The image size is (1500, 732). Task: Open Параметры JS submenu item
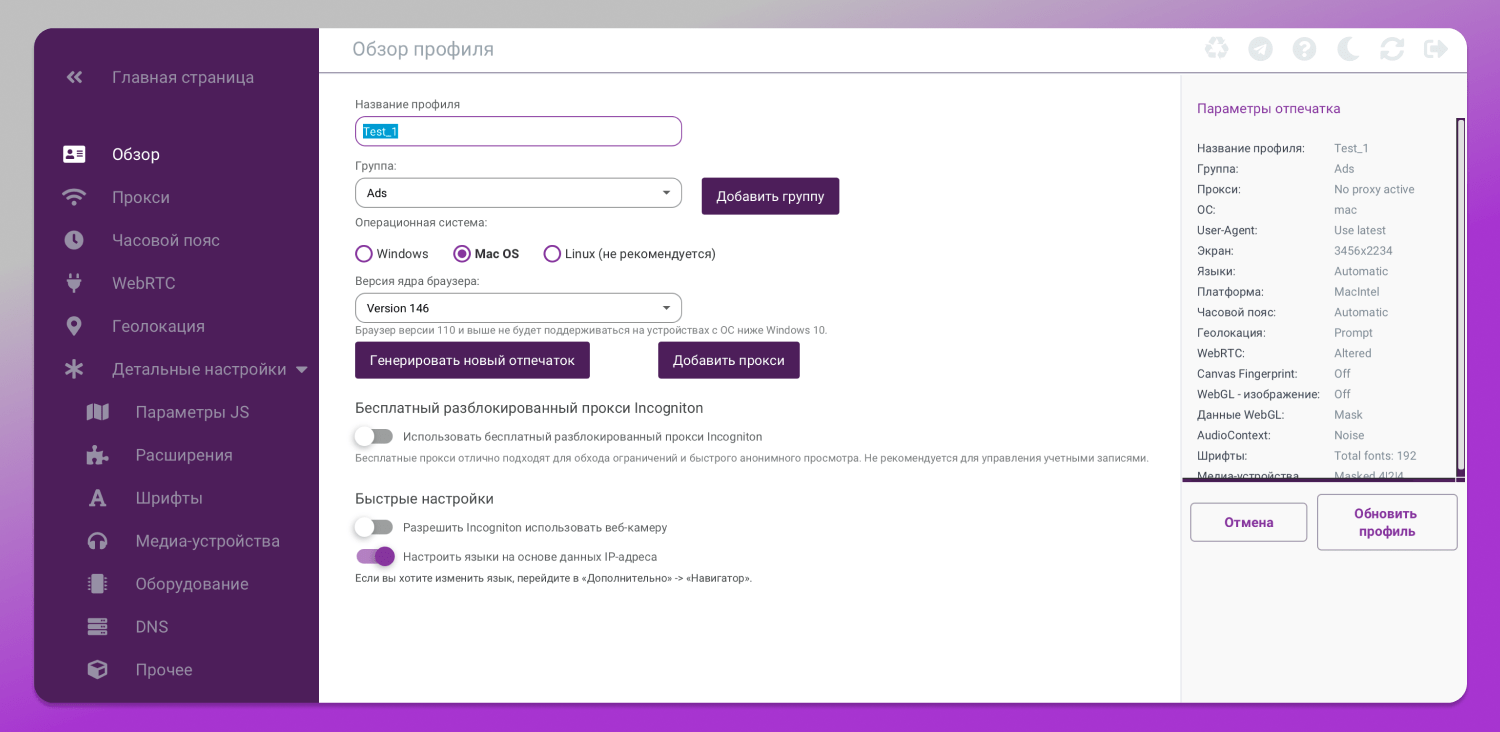click(193, 412)
